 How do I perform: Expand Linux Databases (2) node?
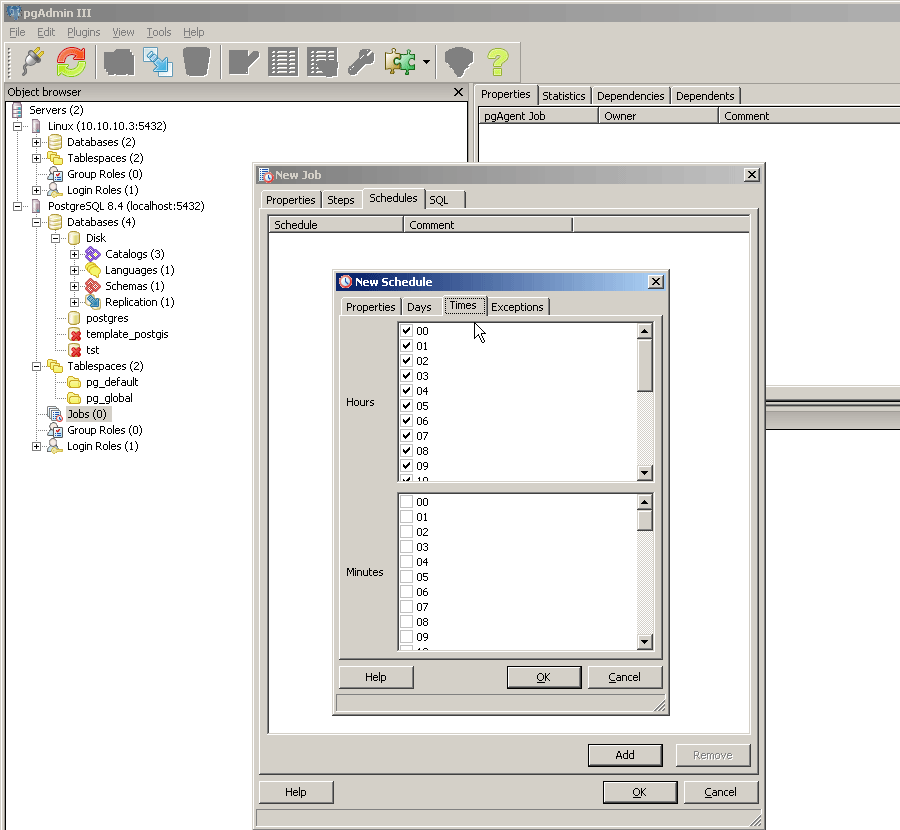coord(36,142)
